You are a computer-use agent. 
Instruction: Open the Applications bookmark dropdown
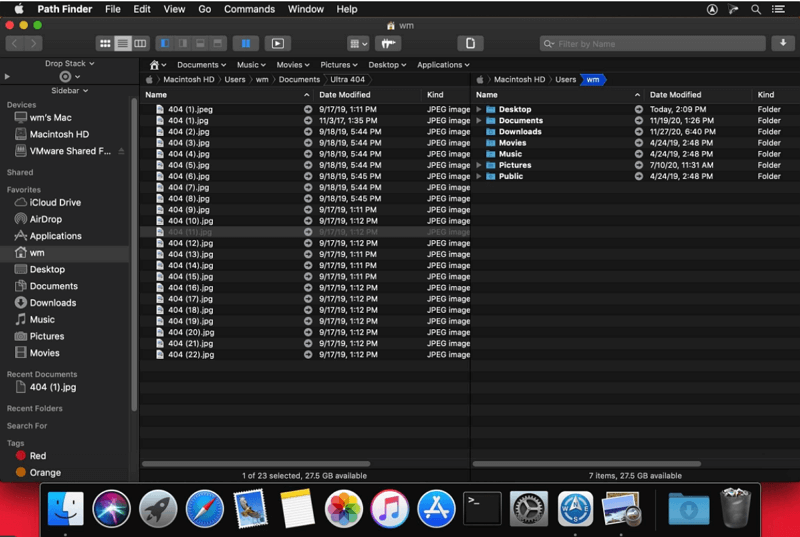443,65
